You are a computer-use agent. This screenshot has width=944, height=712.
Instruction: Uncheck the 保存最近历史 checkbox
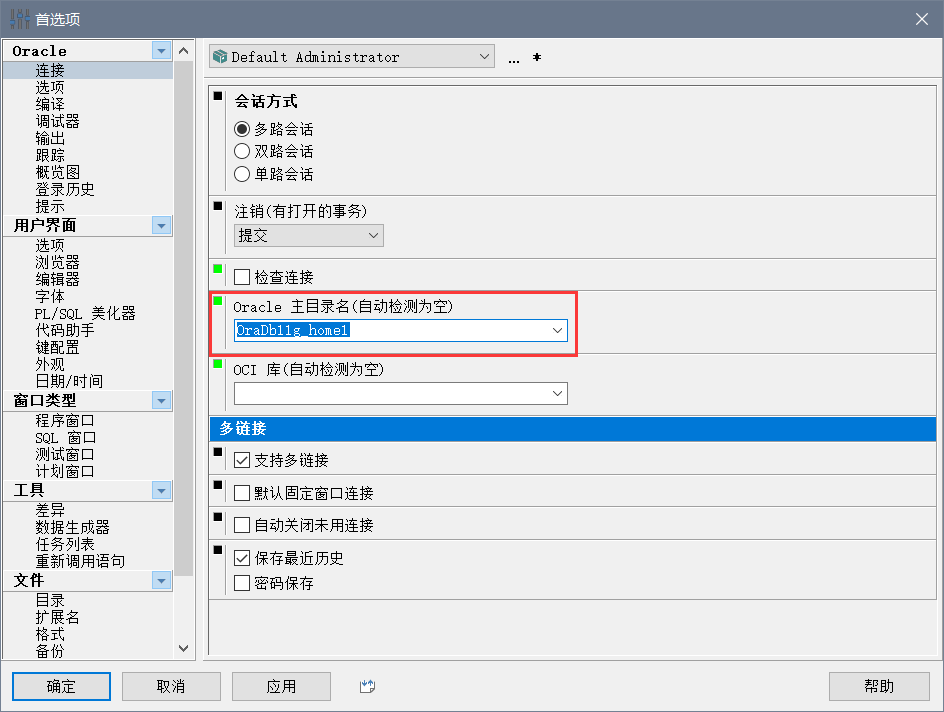tap(242, 558)
